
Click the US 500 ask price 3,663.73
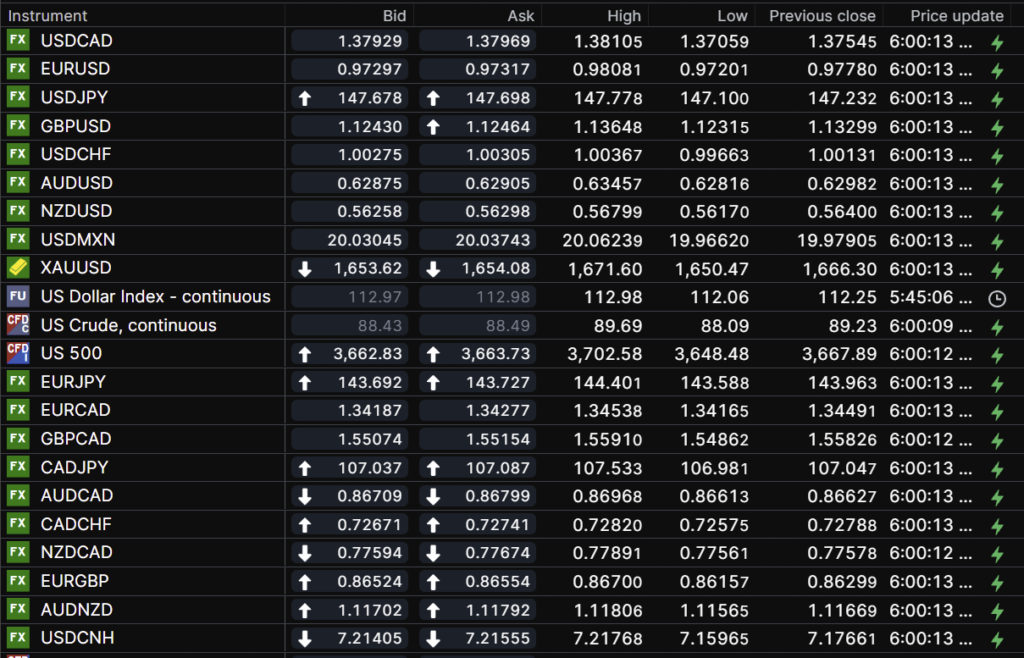[478, 353]
